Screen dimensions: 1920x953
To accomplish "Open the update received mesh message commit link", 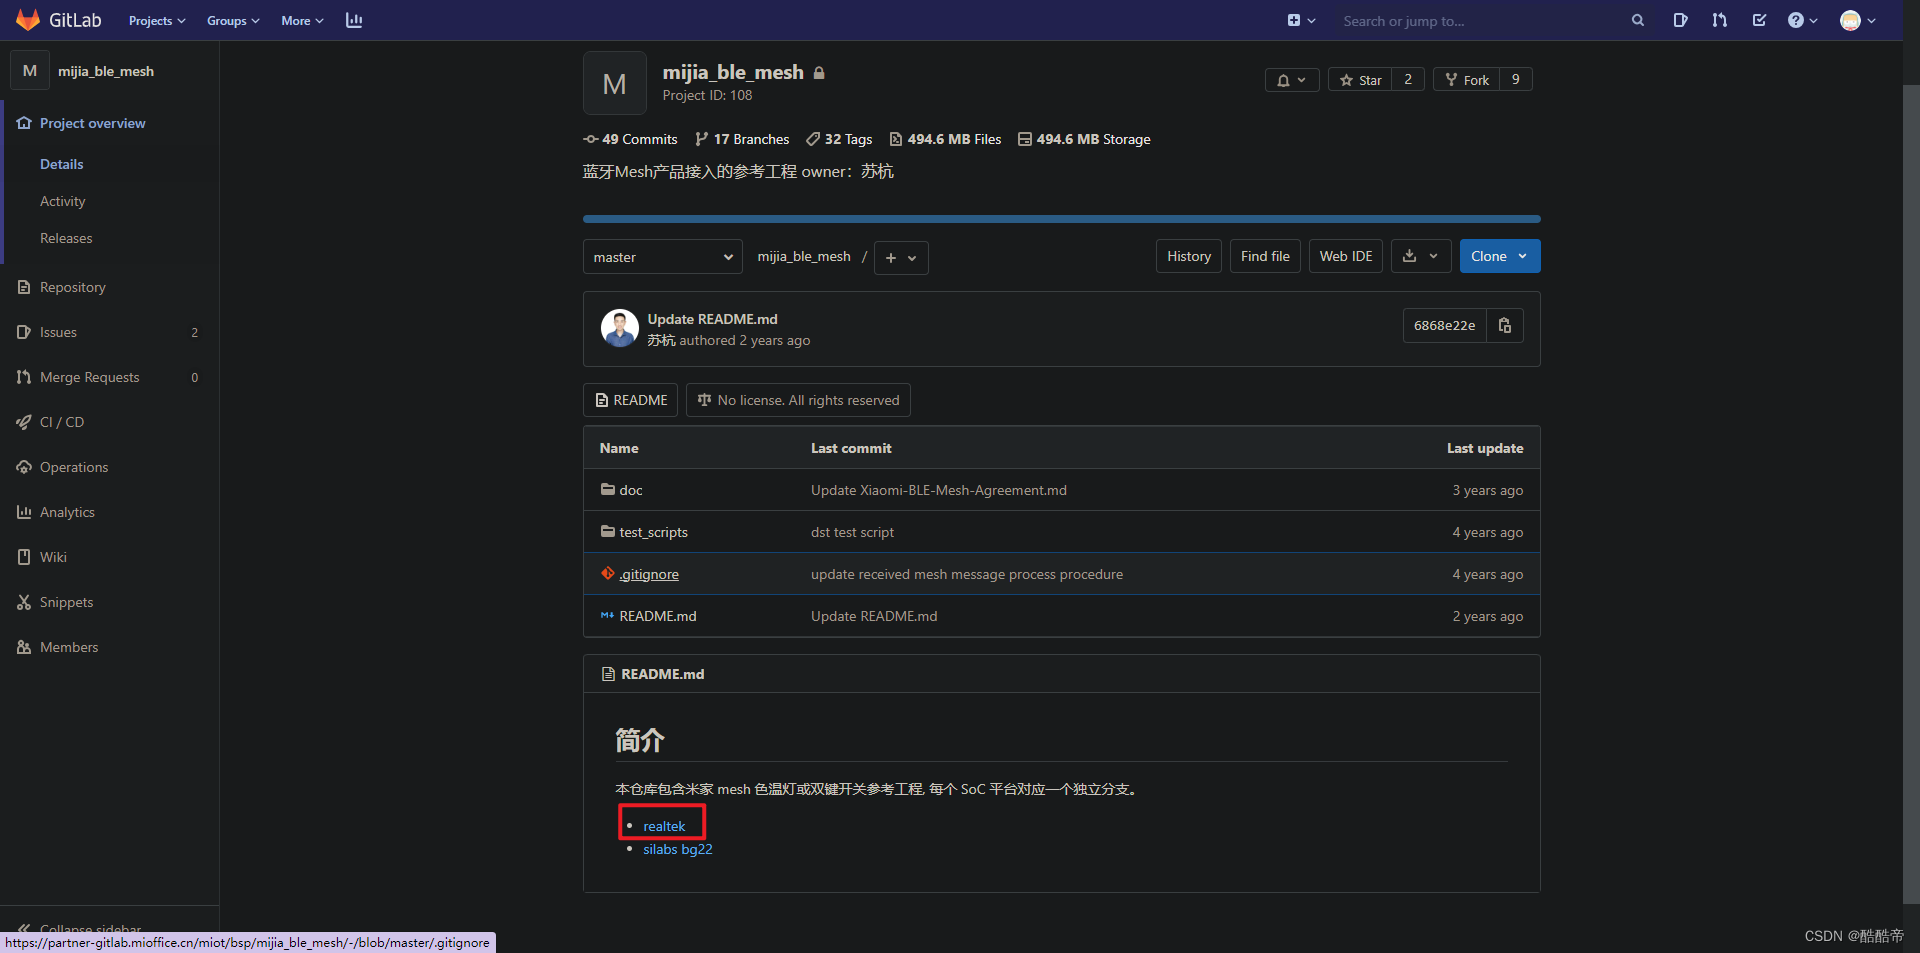I will tap(967, 574).
